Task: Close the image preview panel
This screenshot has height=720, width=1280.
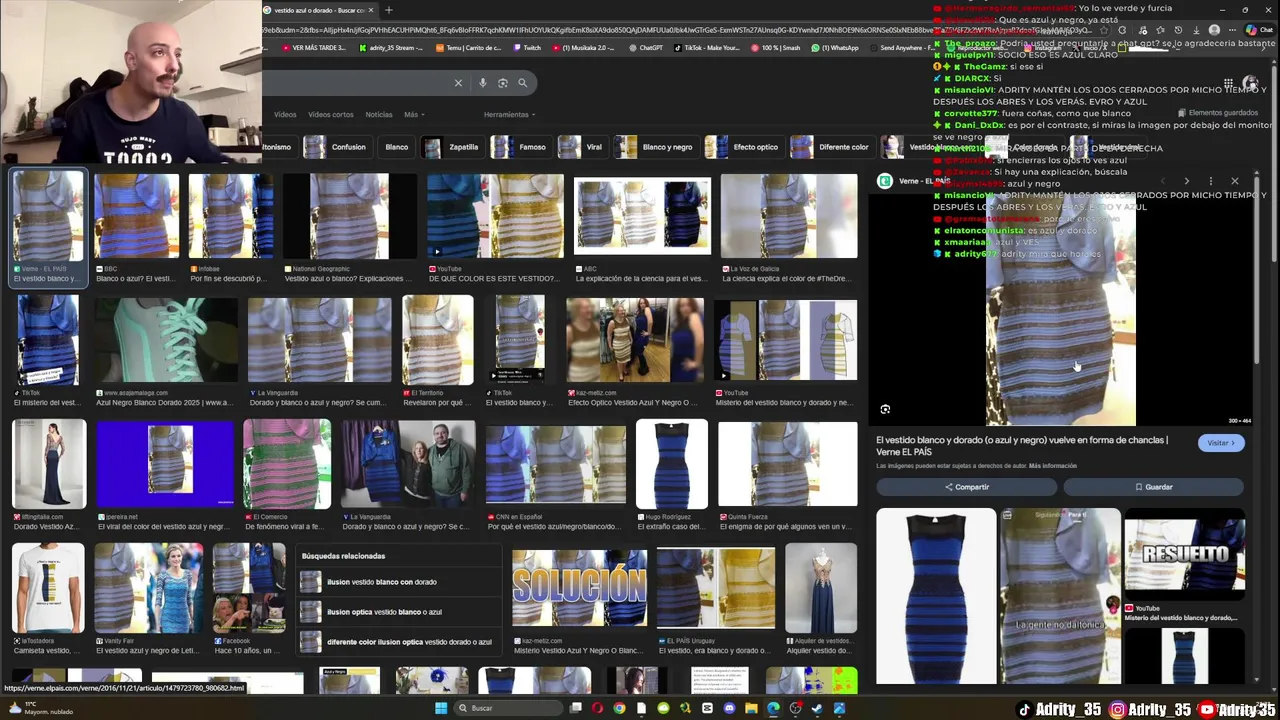Action: (x=1235, y=181)
